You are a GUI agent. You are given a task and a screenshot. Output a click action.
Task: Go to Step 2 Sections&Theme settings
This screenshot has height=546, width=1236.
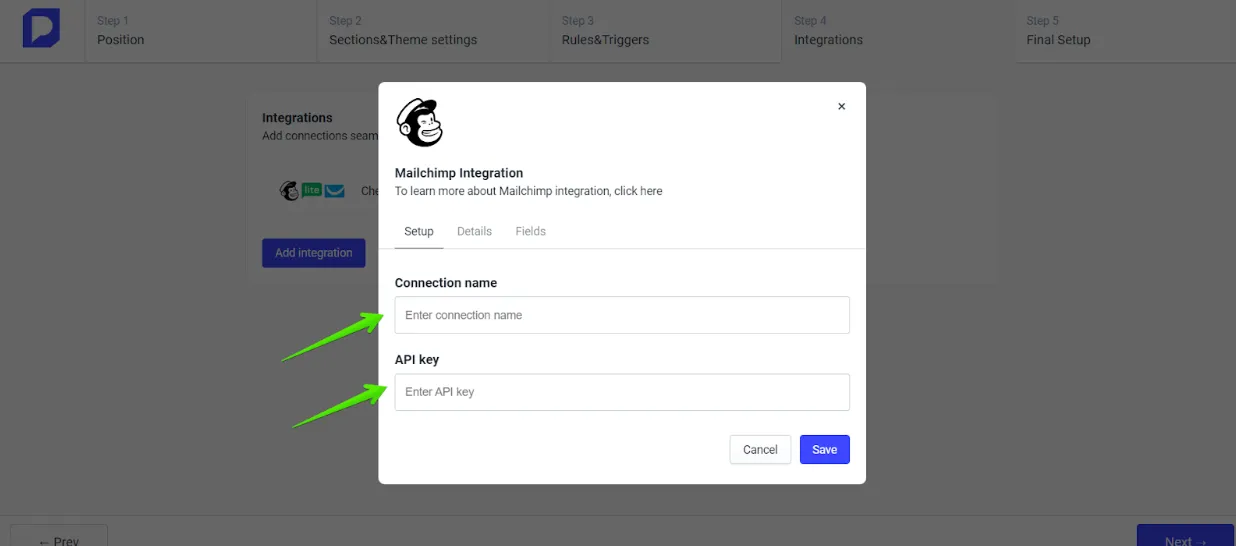(433, 31)
